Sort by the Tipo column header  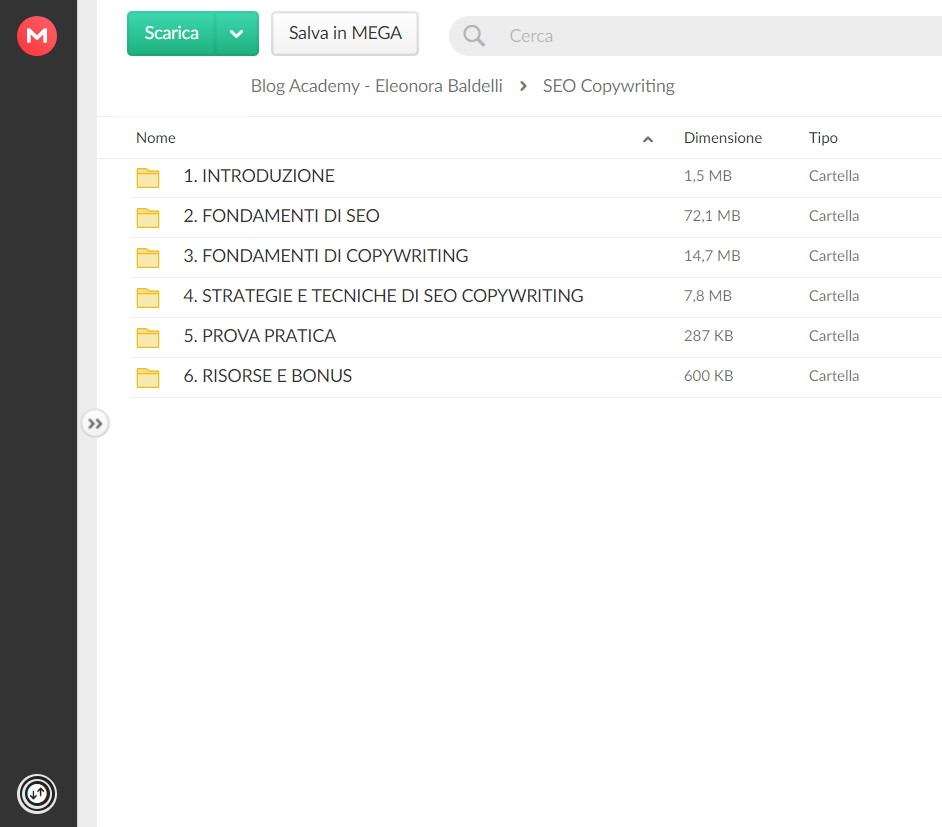click(x=823, y=138)
